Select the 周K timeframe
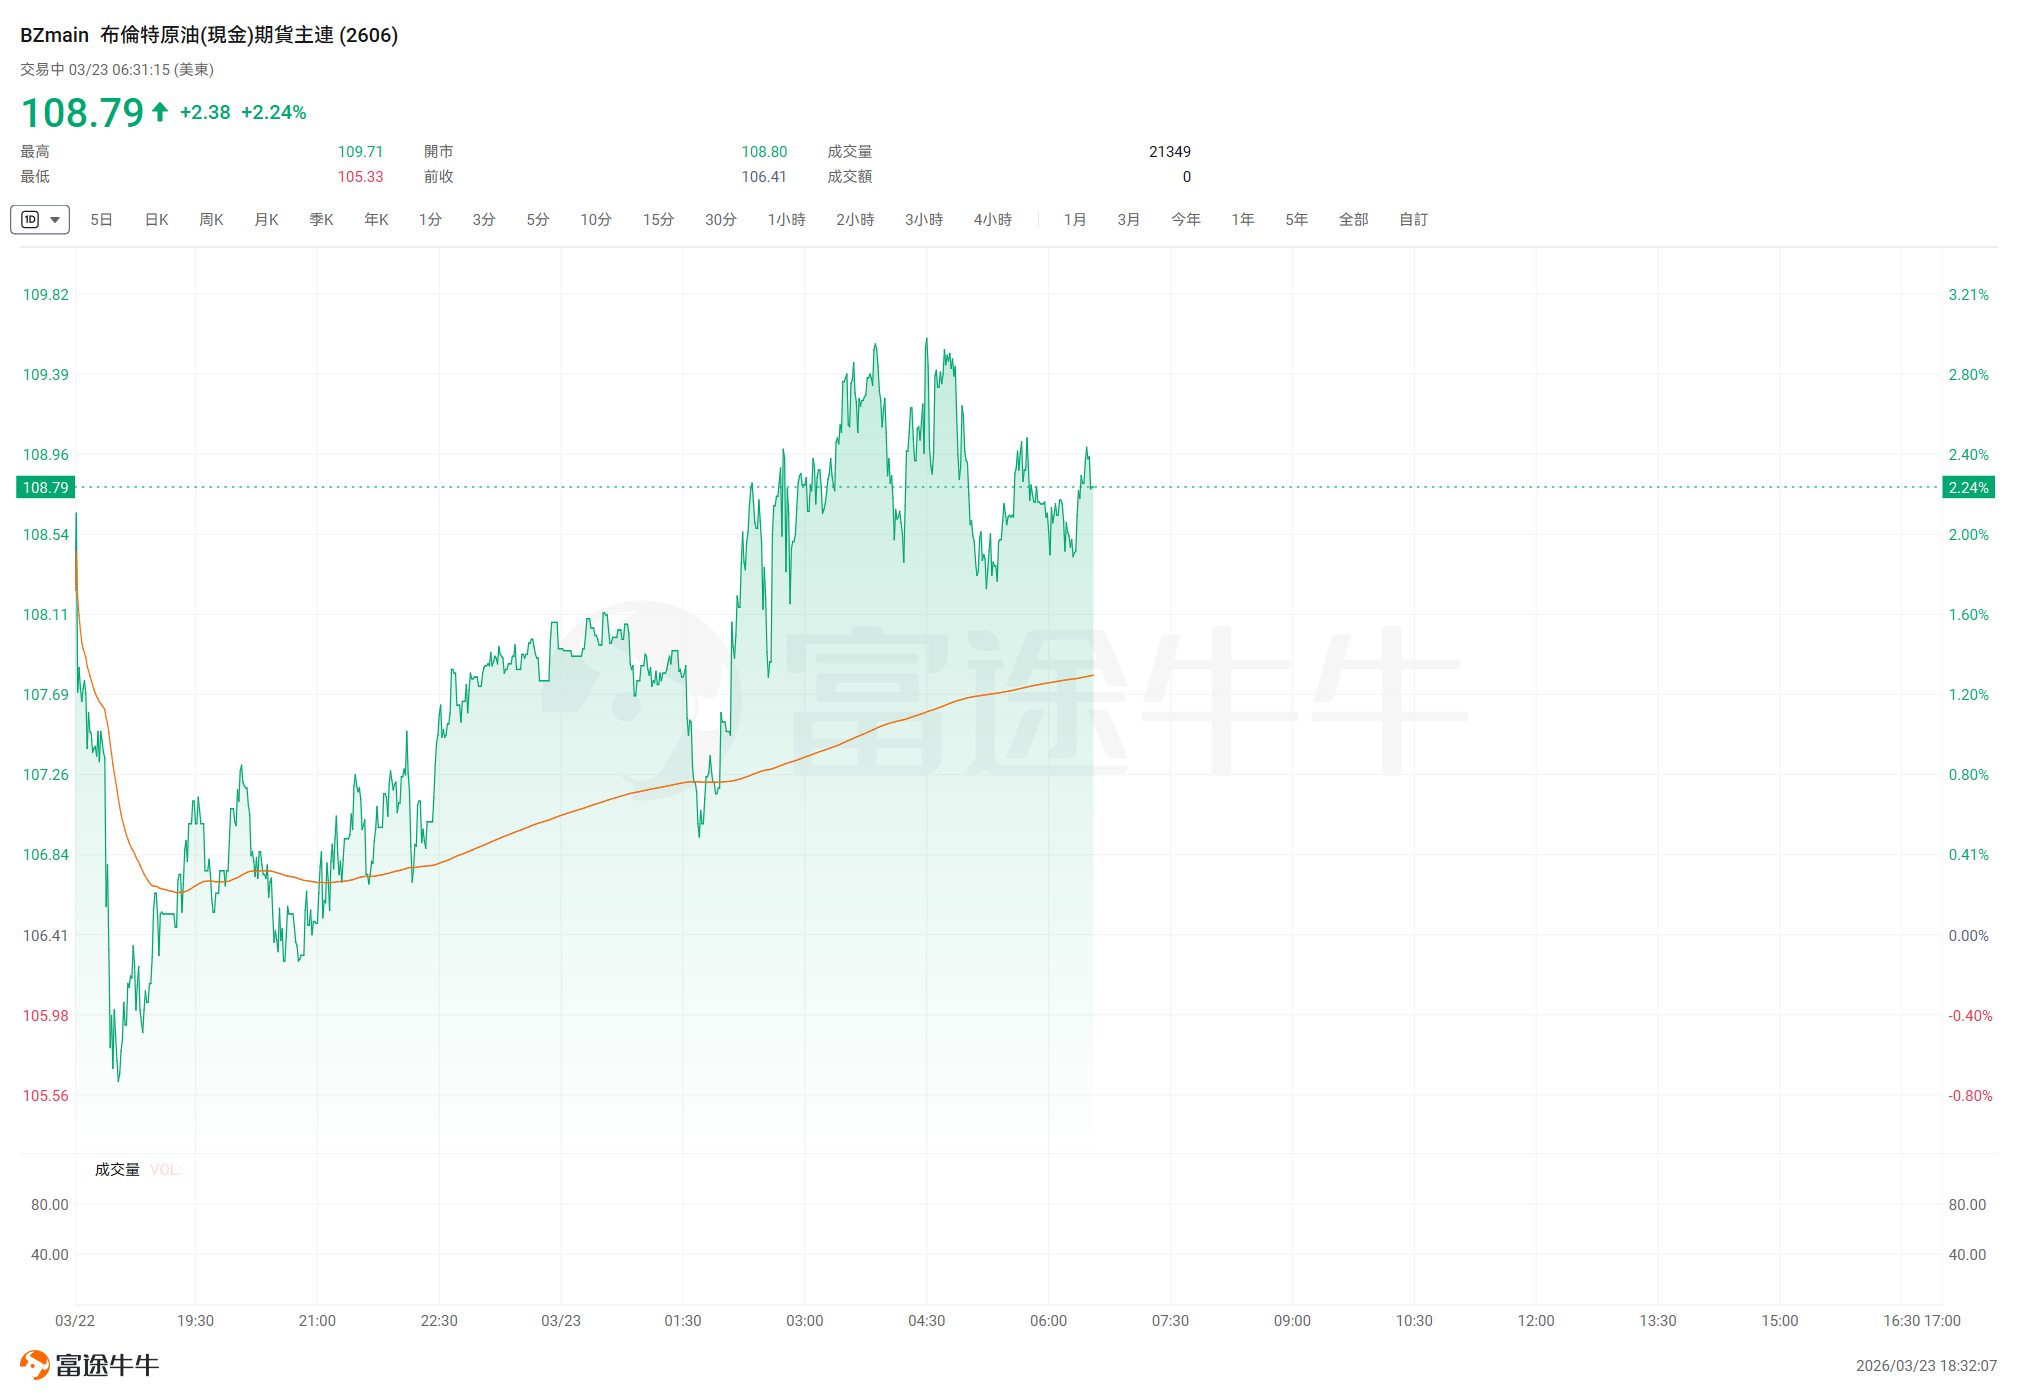 [x=211, y=220]
